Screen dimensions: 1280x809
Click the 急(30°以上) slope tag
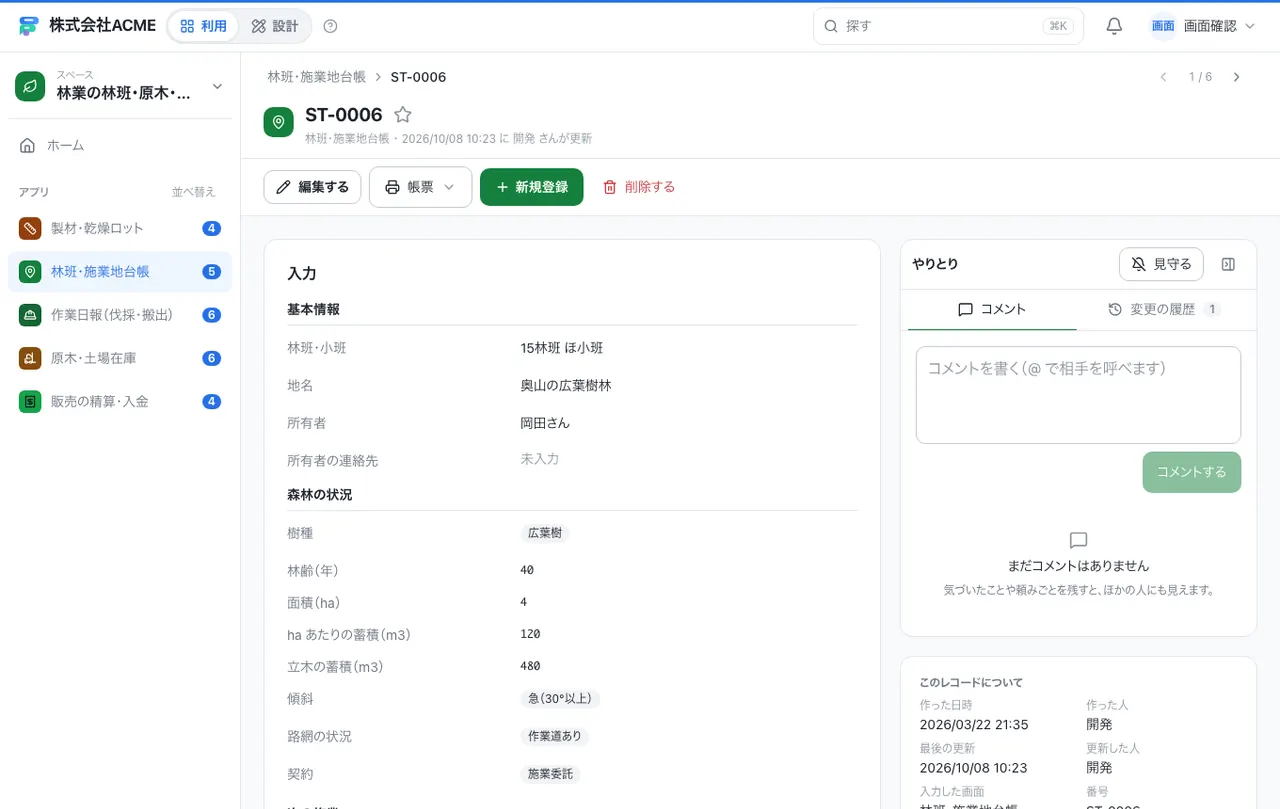[x=560, y=699]
